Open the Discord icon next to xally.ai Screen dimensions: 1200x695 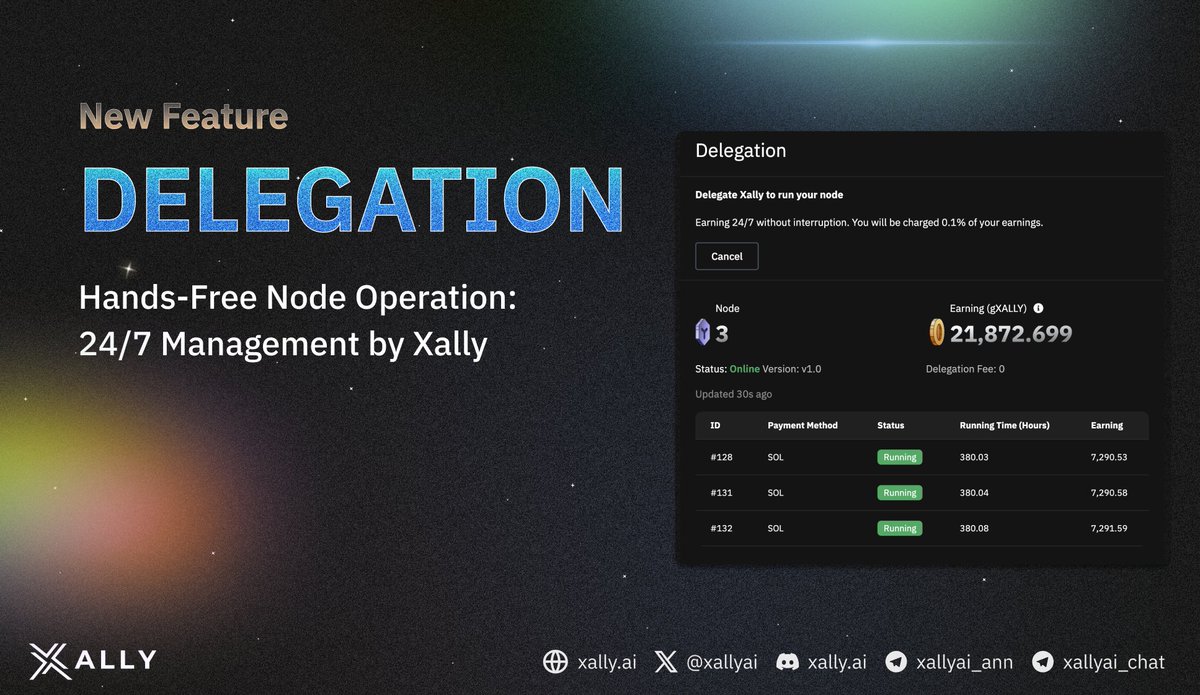pyautogui.click(x=788, y=661)
